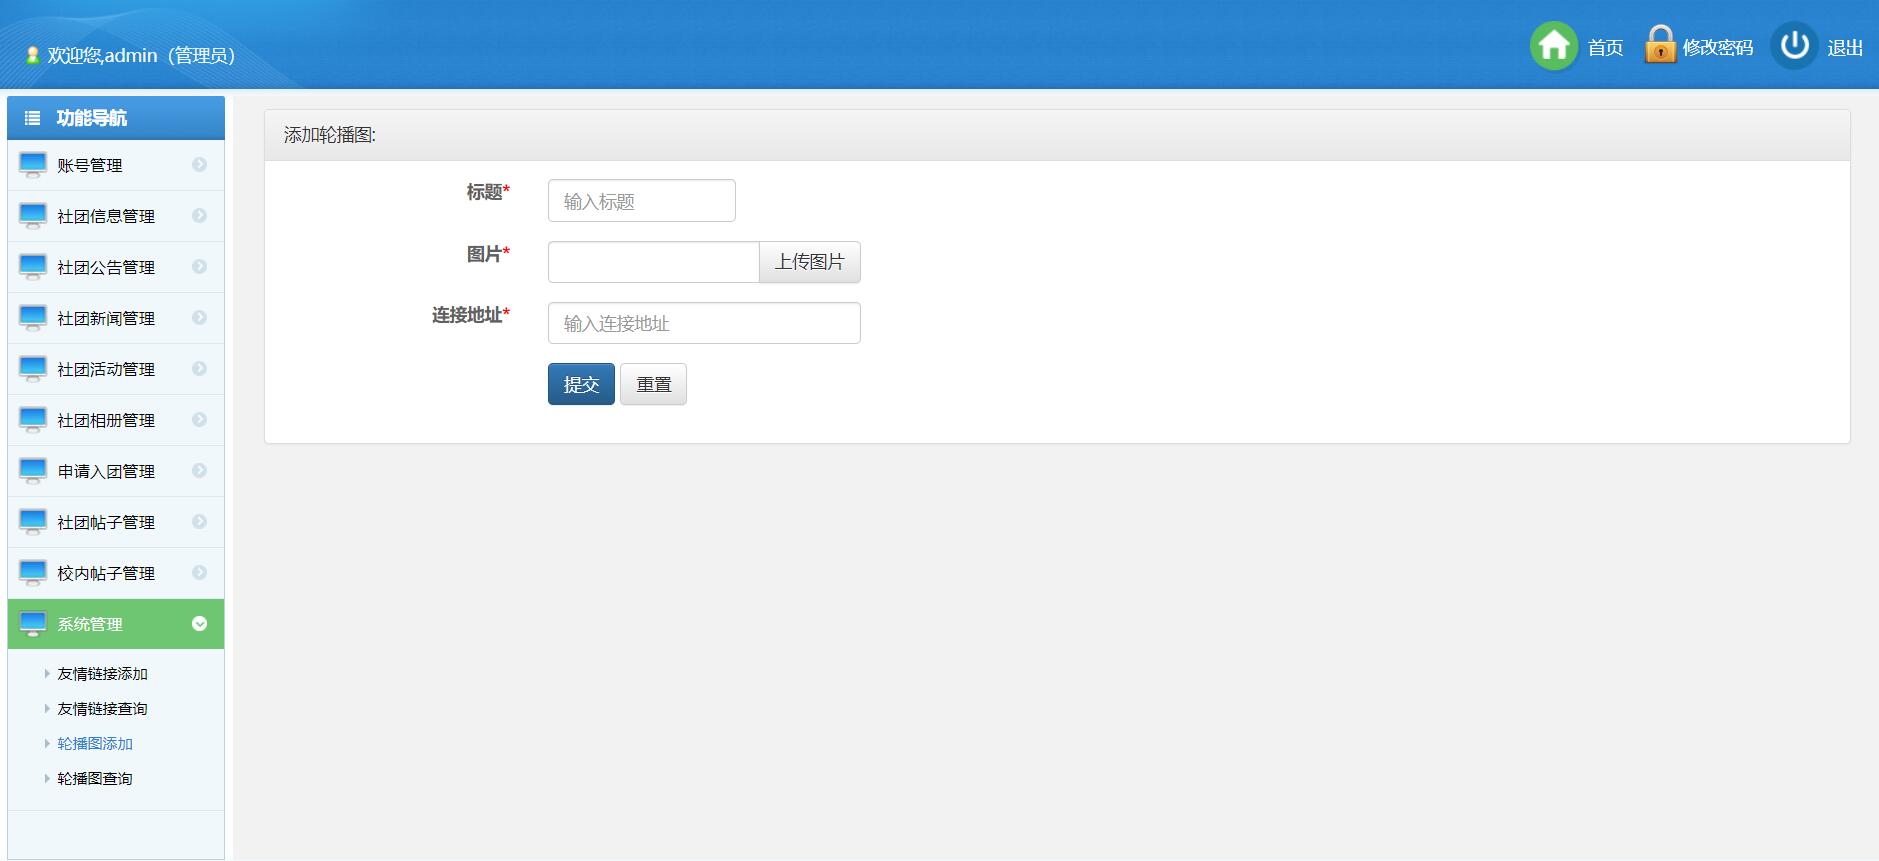Click 退出 to log out
This screenshot has width=1879, height=861.
coord(1845,48)
